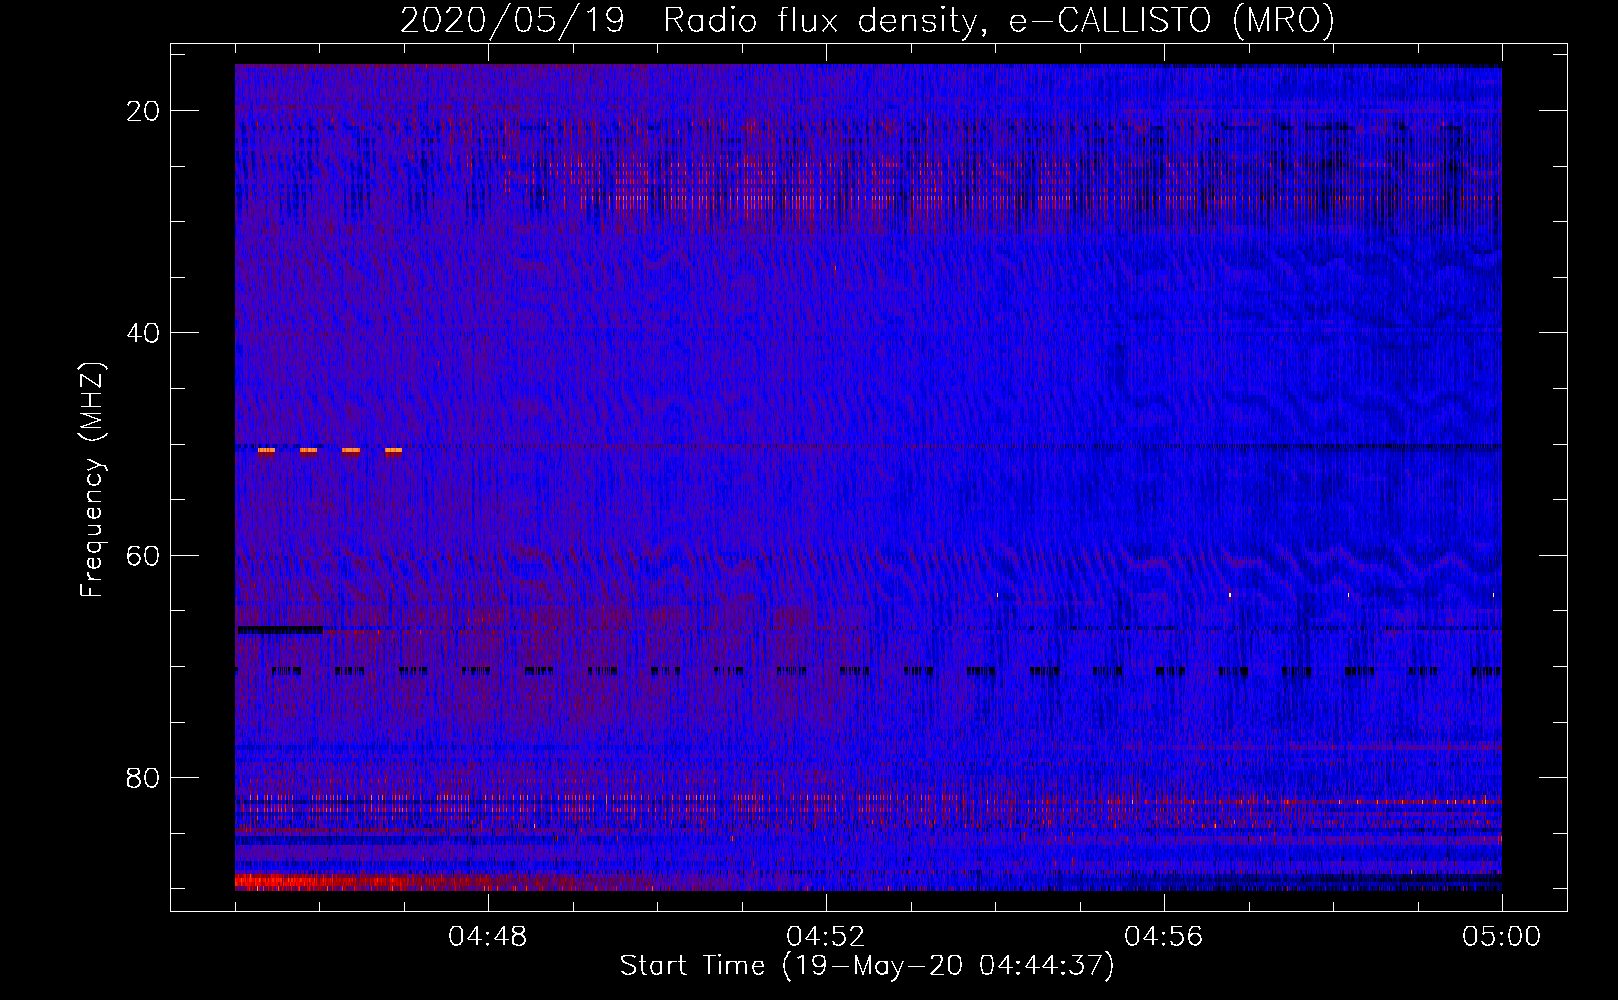Click the time tick label '04:48'
This screenshot has height=1000, width=1618.
[488, 937]
